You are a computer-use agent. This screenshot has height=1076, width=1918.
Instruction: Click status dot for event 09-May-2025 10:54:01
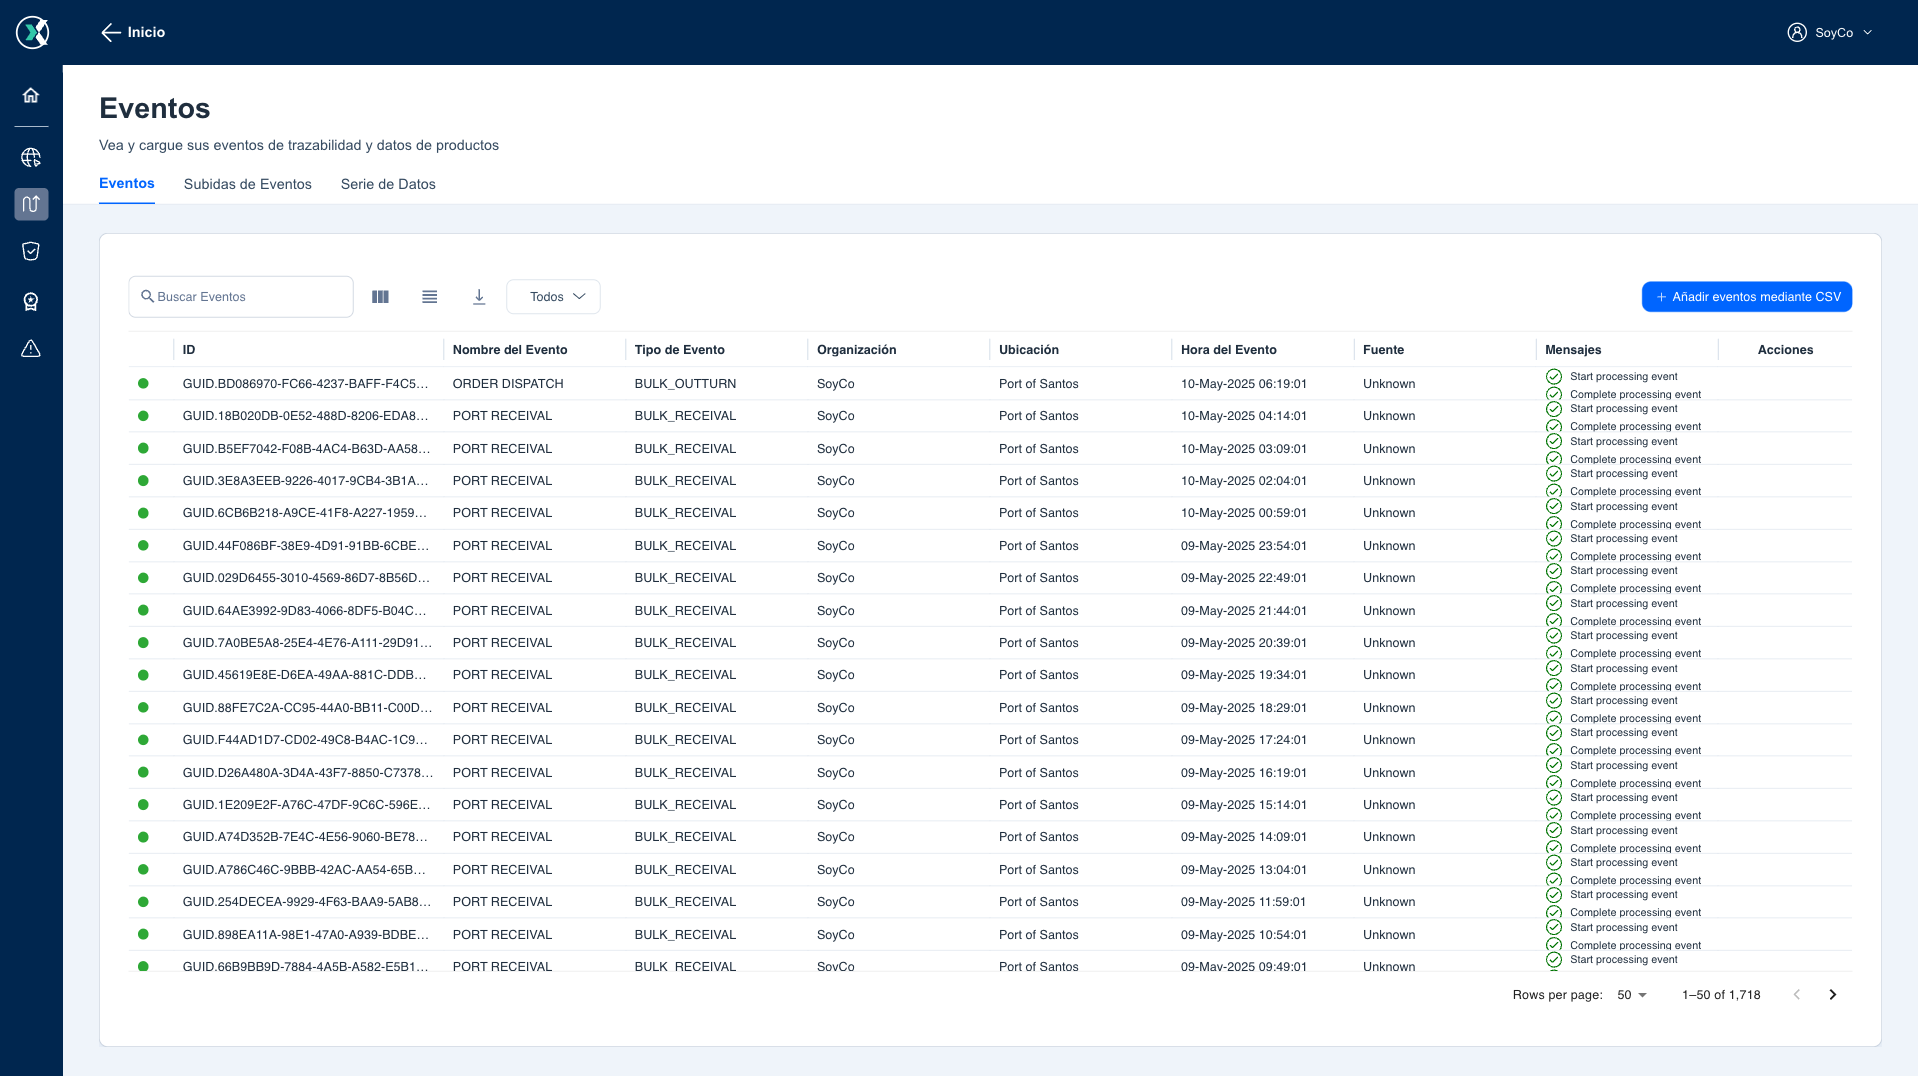(x=143, y=934)
